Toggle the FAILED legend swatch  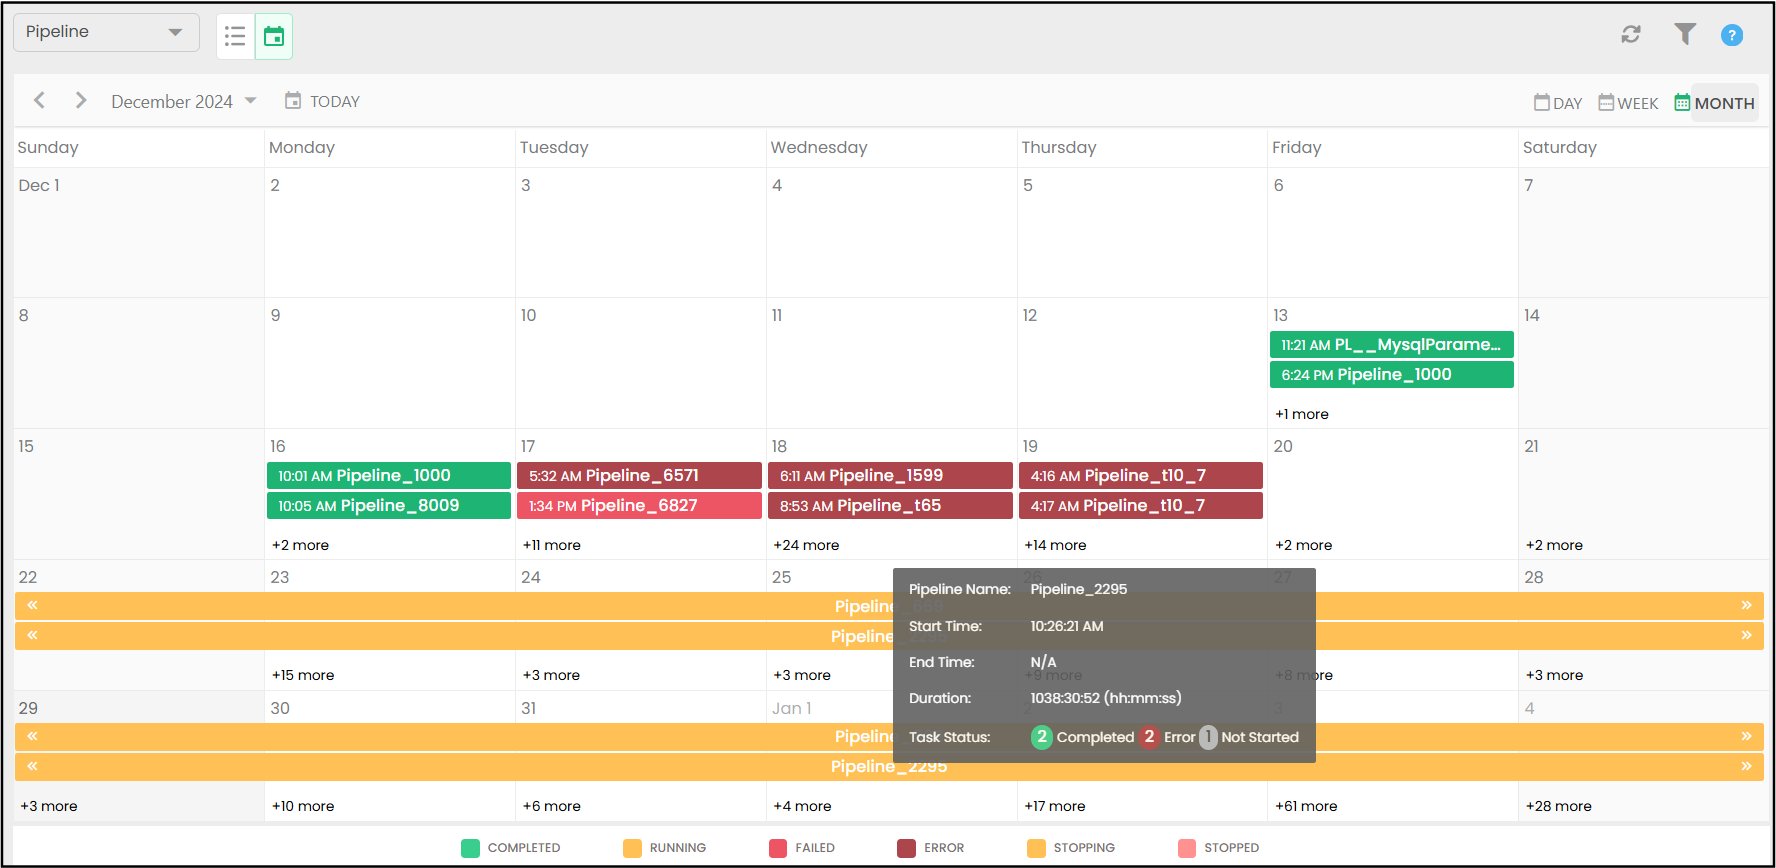click(778, 848)
